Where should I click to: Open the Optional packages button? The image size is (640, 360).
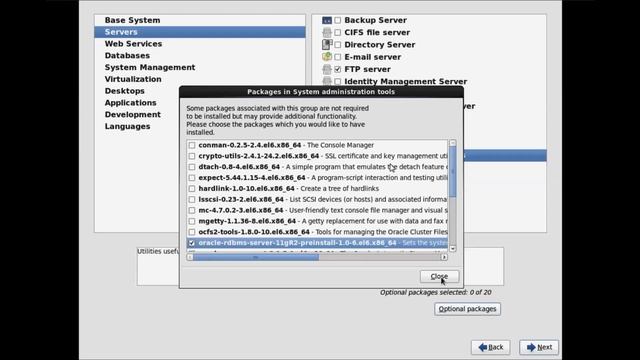coord(467,309)
